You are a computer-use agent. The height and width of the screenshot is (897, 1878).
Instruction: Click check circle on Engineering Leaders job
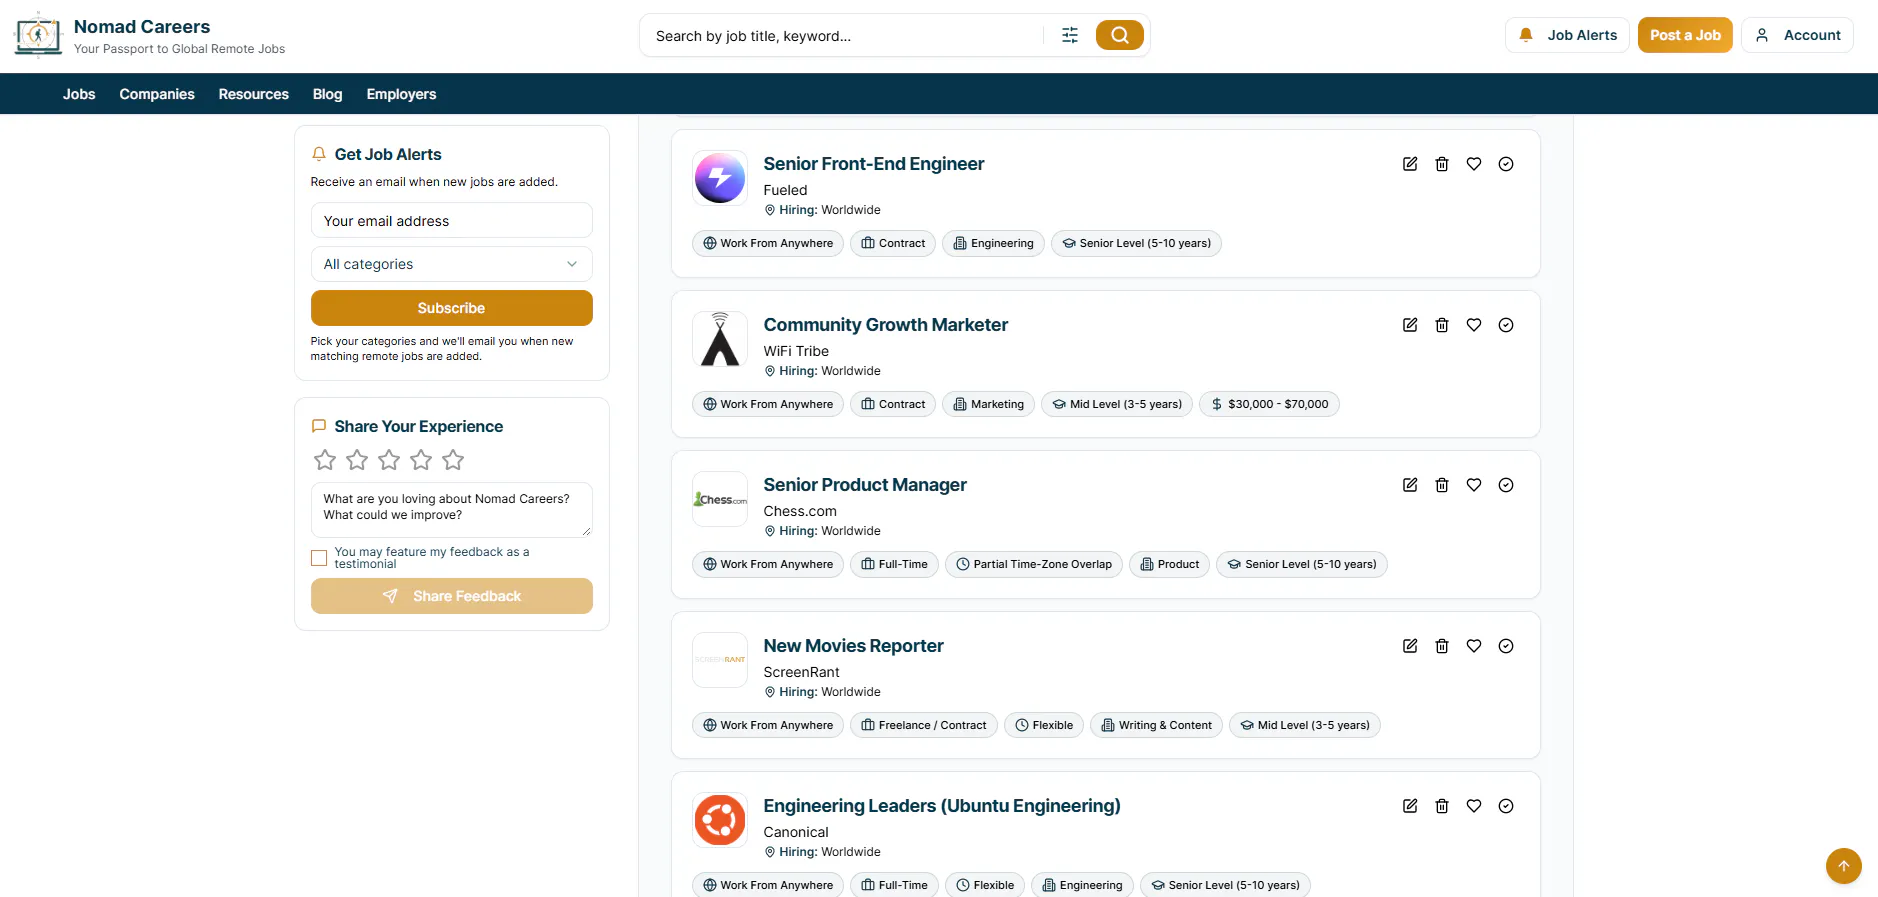pyautogui.click(x=1506, y=806)
